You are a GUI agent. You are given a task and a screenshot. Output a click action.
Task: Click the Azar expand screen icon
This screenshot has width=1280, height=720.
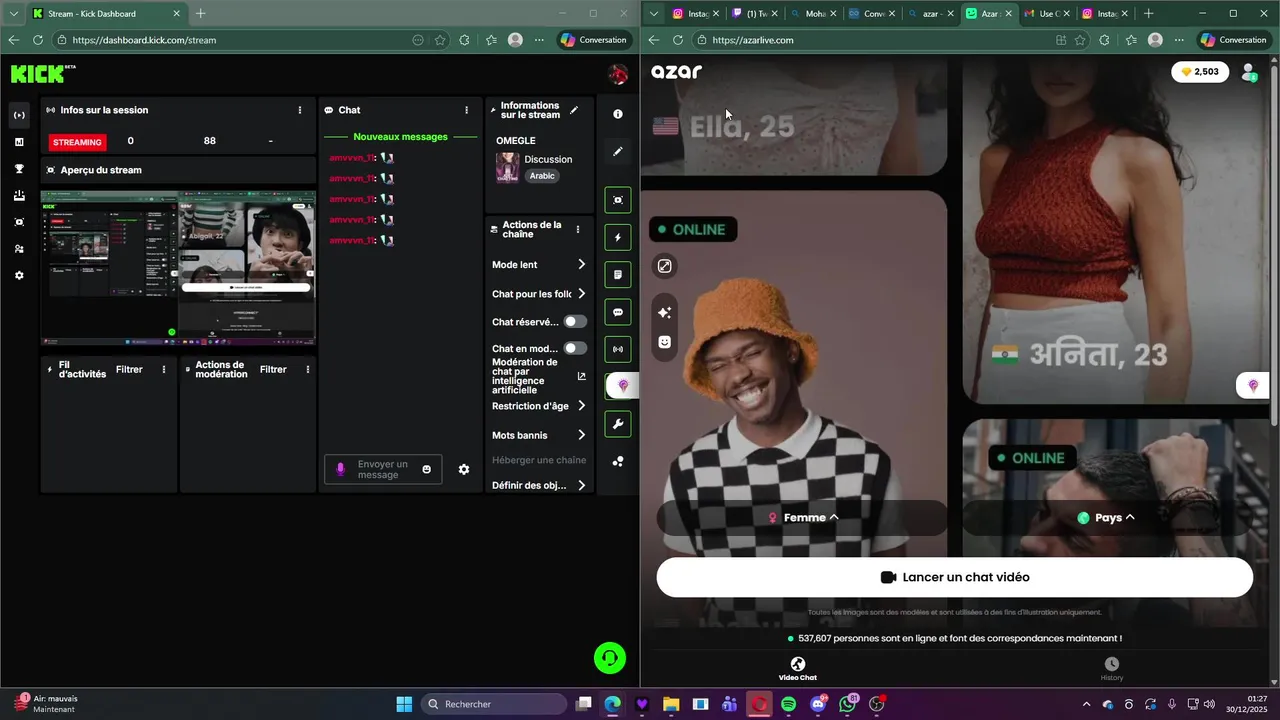(x=664, y=266)
